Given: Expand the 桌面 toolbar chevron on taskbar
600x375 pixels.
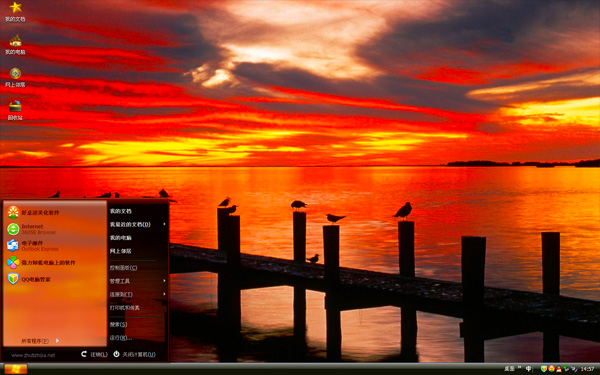Looking at the screenshot, I should pyautogui.click(x=519, y=367).
